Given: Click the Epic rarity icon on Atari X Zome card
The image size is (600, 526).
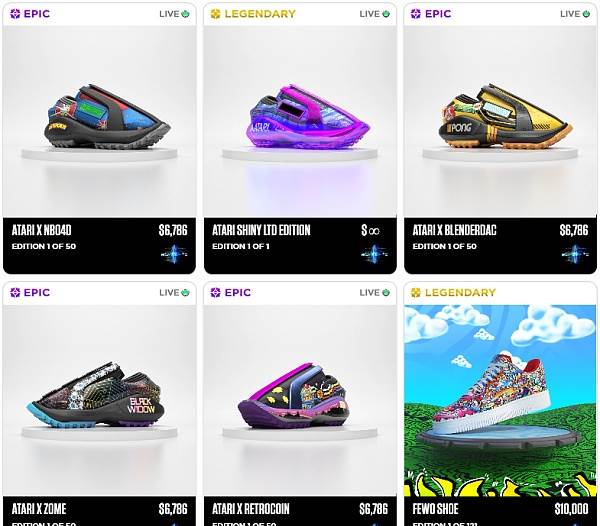Looking at the screenshot, I should [x=15, y=293].
